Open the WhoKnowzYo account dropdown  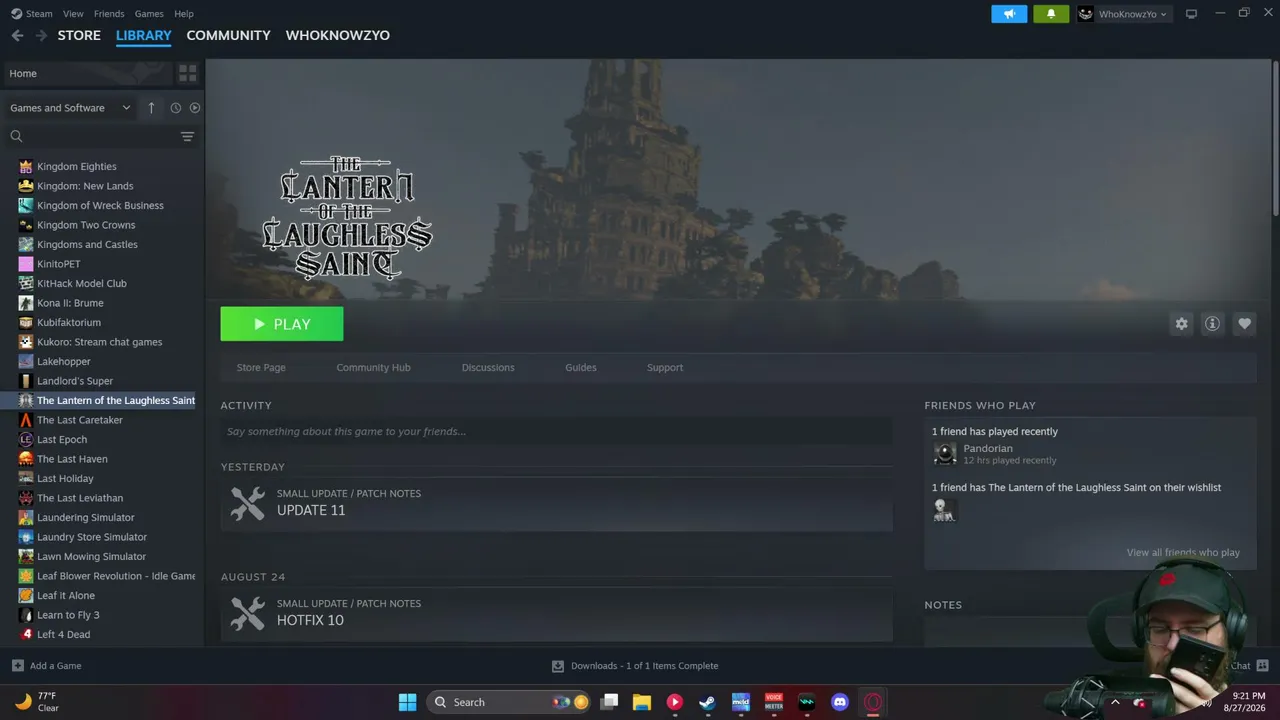(x=1123, y=14)
